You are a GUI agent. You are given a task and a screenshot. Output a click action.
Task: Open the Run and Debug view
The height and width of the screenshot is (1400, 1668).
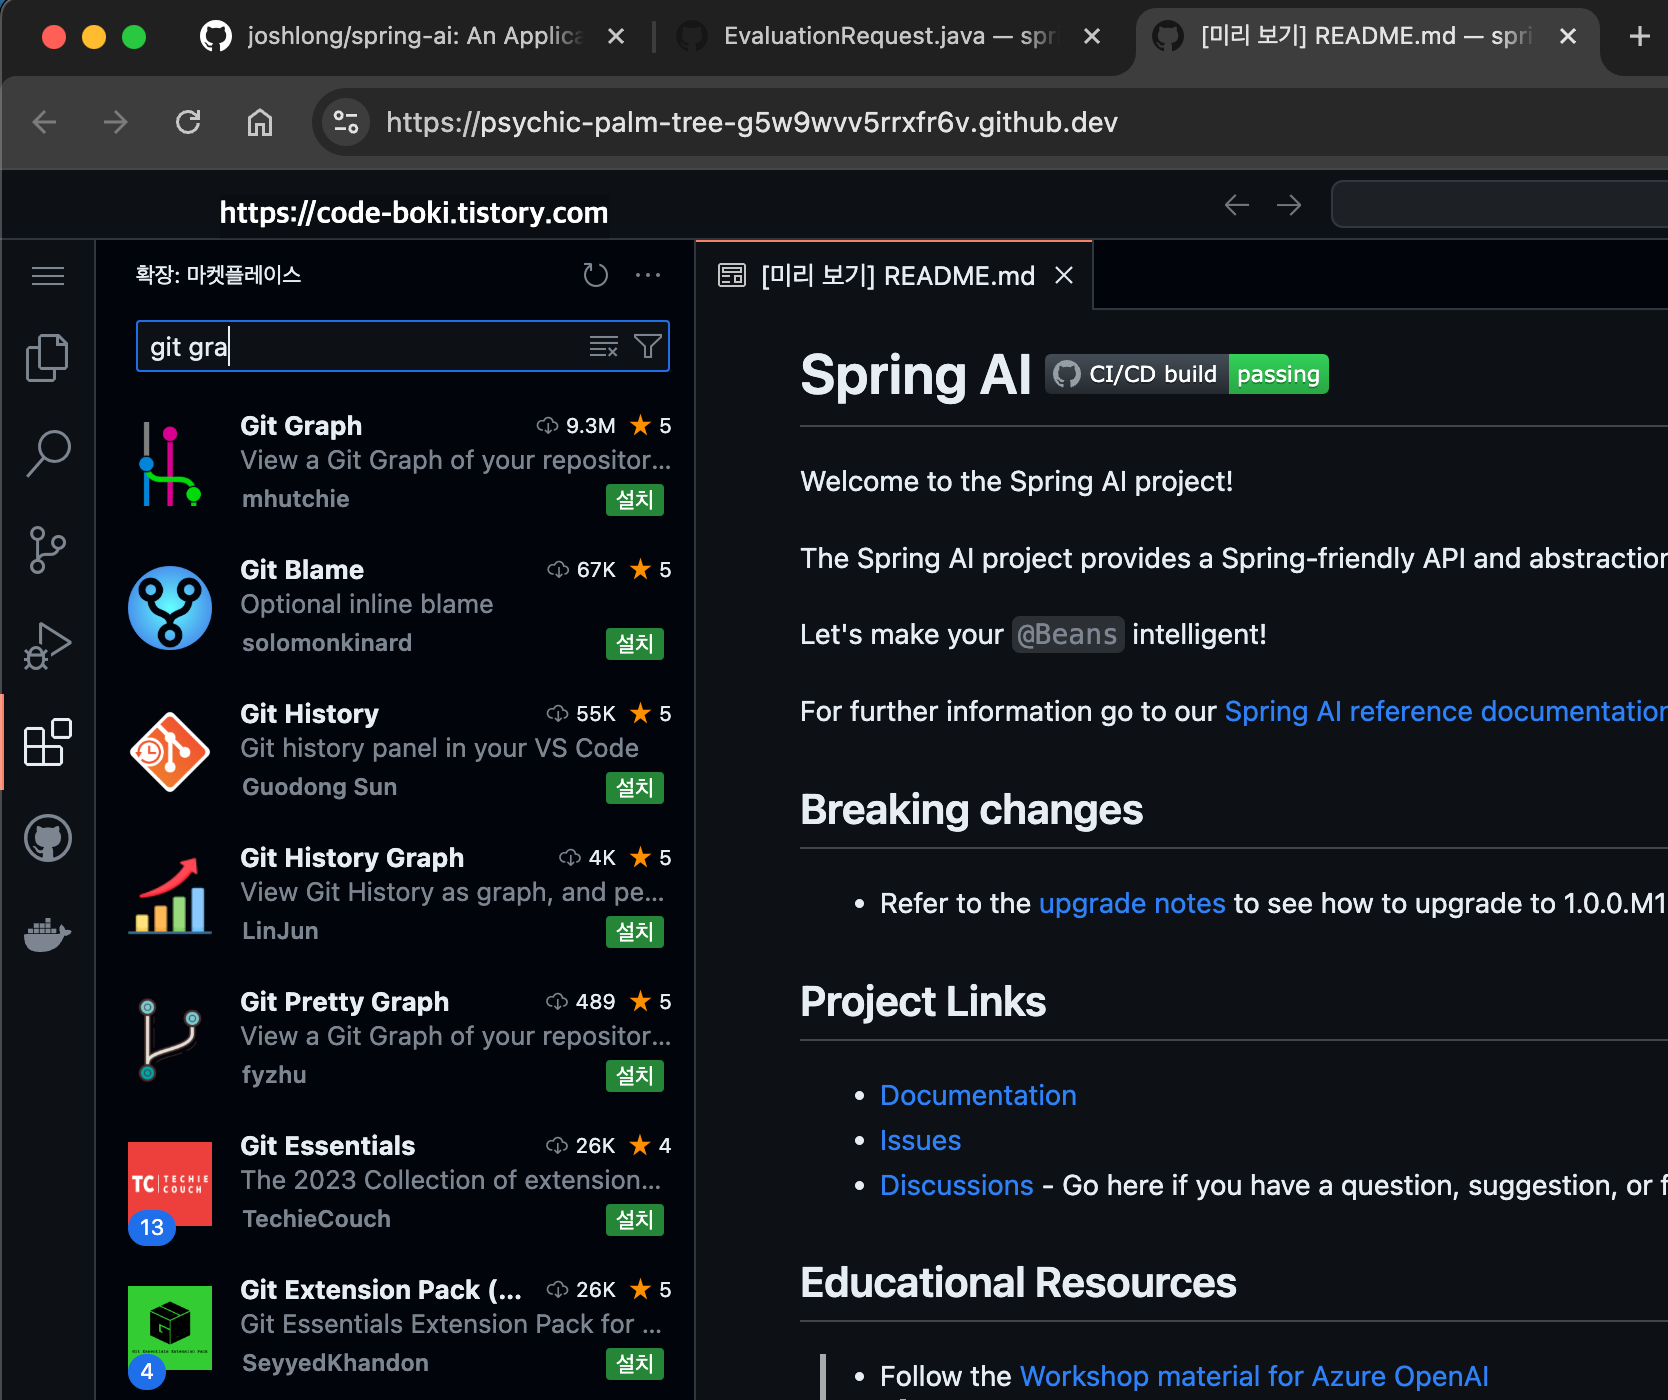pyautogui.click(x=47, y=646)
